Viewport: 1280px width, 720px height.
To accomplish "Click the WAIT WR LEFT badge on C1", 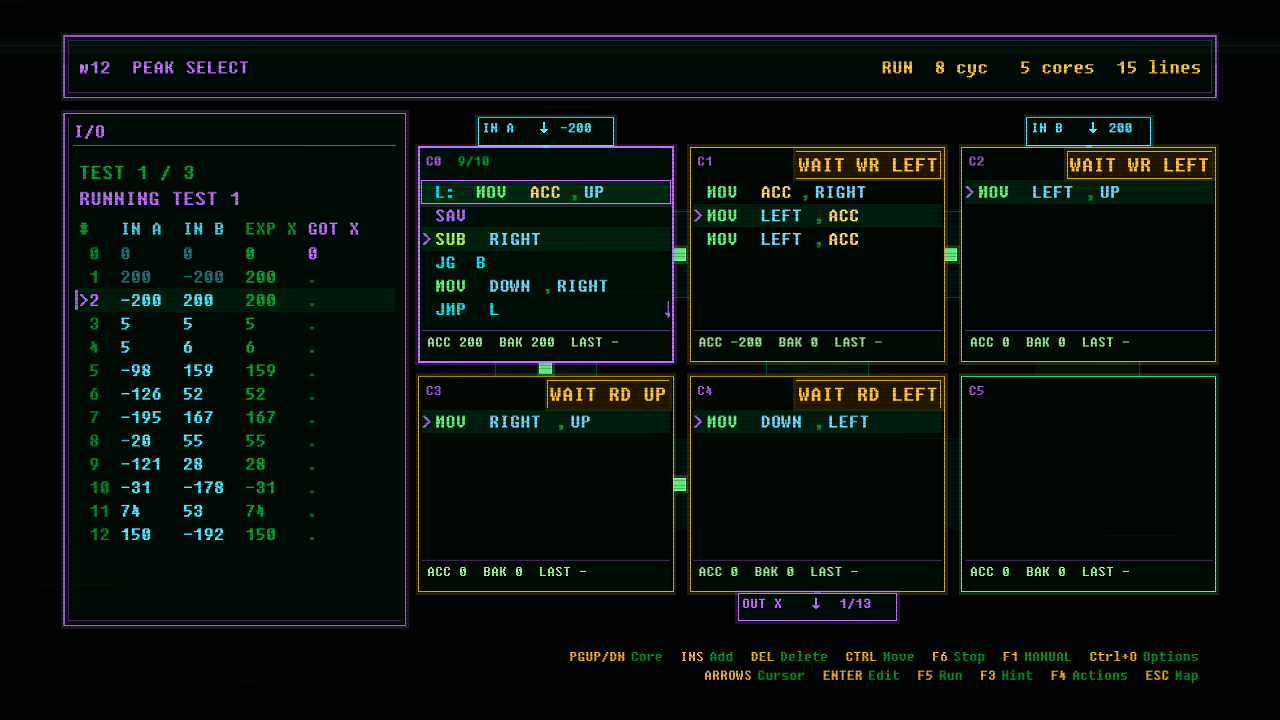I will 868,165.
